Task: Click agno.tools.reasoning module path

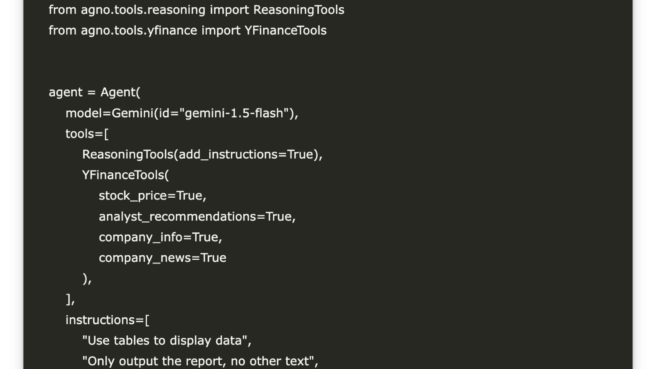Action: pyautogui.click(x=143, y=10)
